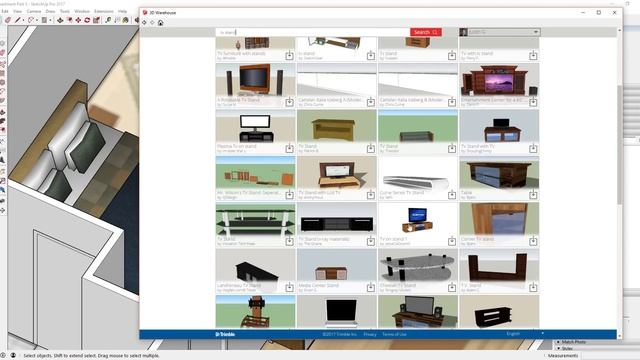The height and width of the screenshot is (360, 640).
Task: Click the Trimble logo in footer
Action: pos(225,334)
